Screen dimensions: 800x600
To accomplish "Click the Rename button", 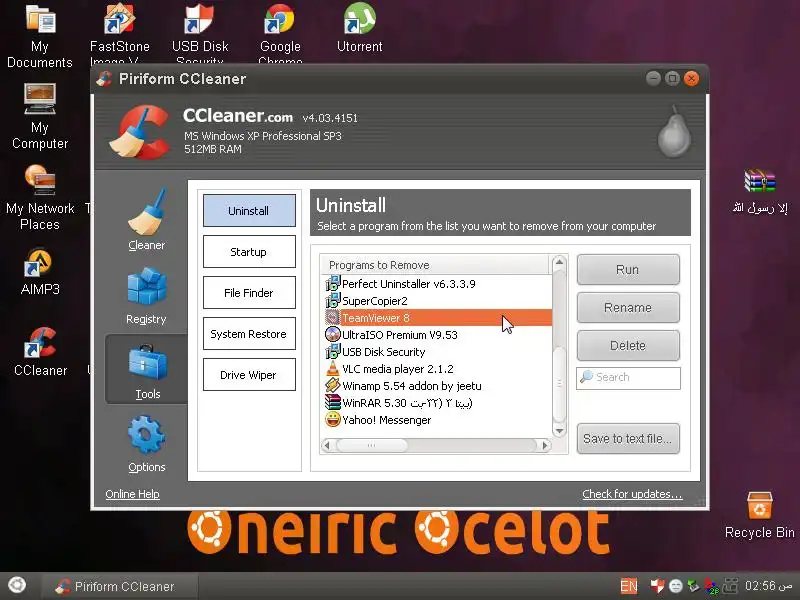I will coord(628,307).
